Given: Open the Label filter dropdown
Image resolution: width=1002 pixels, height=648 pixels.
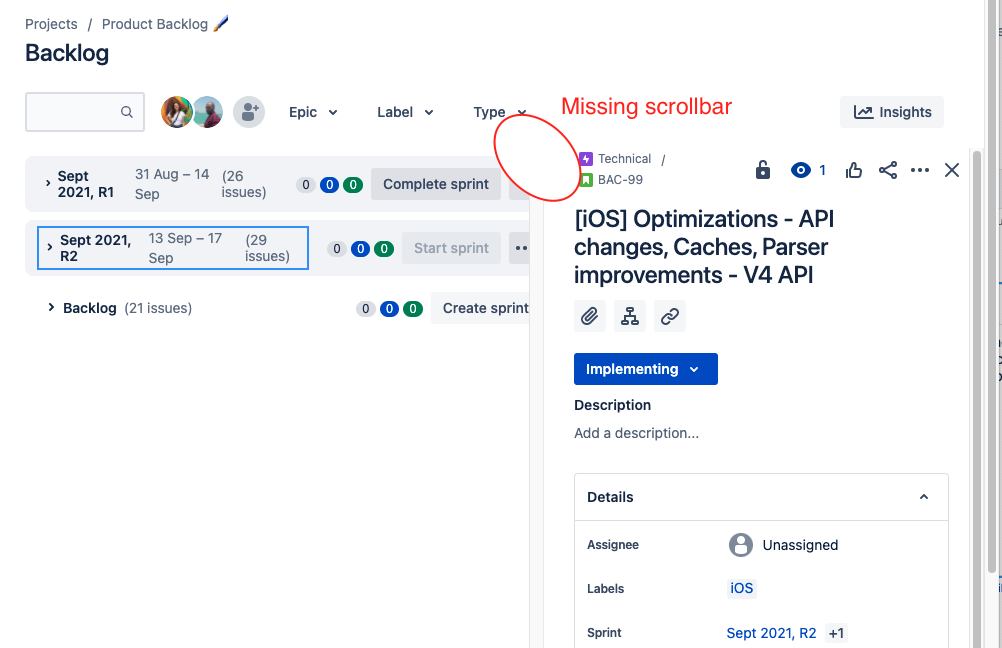Looking at the screenshot, I should [x=405, y=112].
